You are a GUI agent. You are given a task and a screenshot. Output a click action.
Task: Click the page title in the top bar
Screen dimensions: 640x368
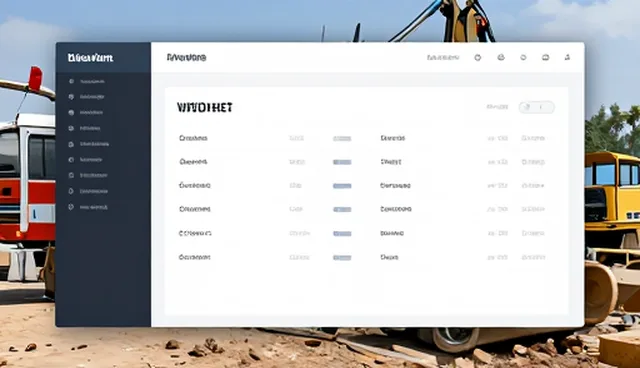point(187,58)
